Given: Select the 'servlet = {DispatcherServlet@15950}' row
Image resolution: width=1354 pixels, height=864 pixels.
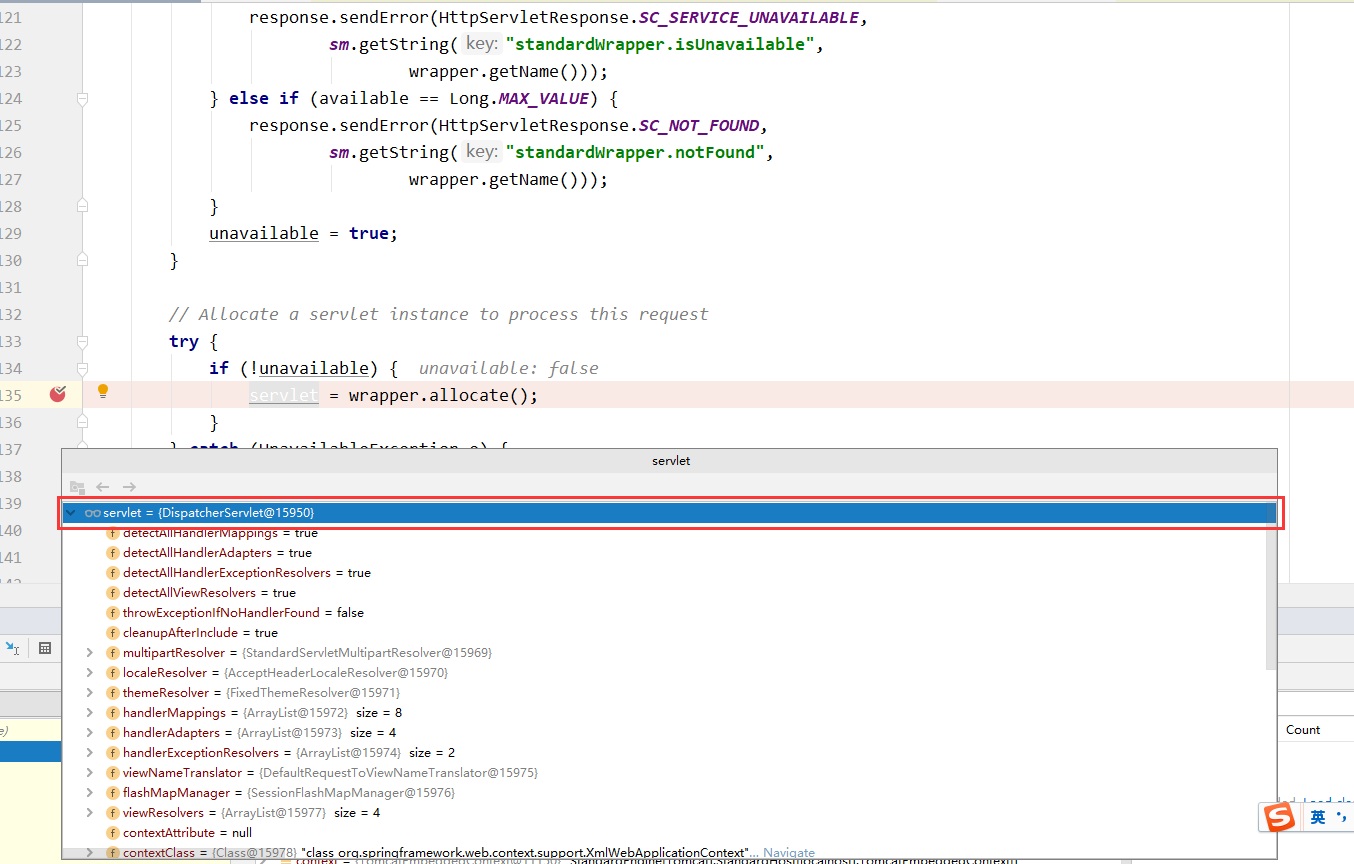Looking at the screenshot, I should [x=670, y=513].
